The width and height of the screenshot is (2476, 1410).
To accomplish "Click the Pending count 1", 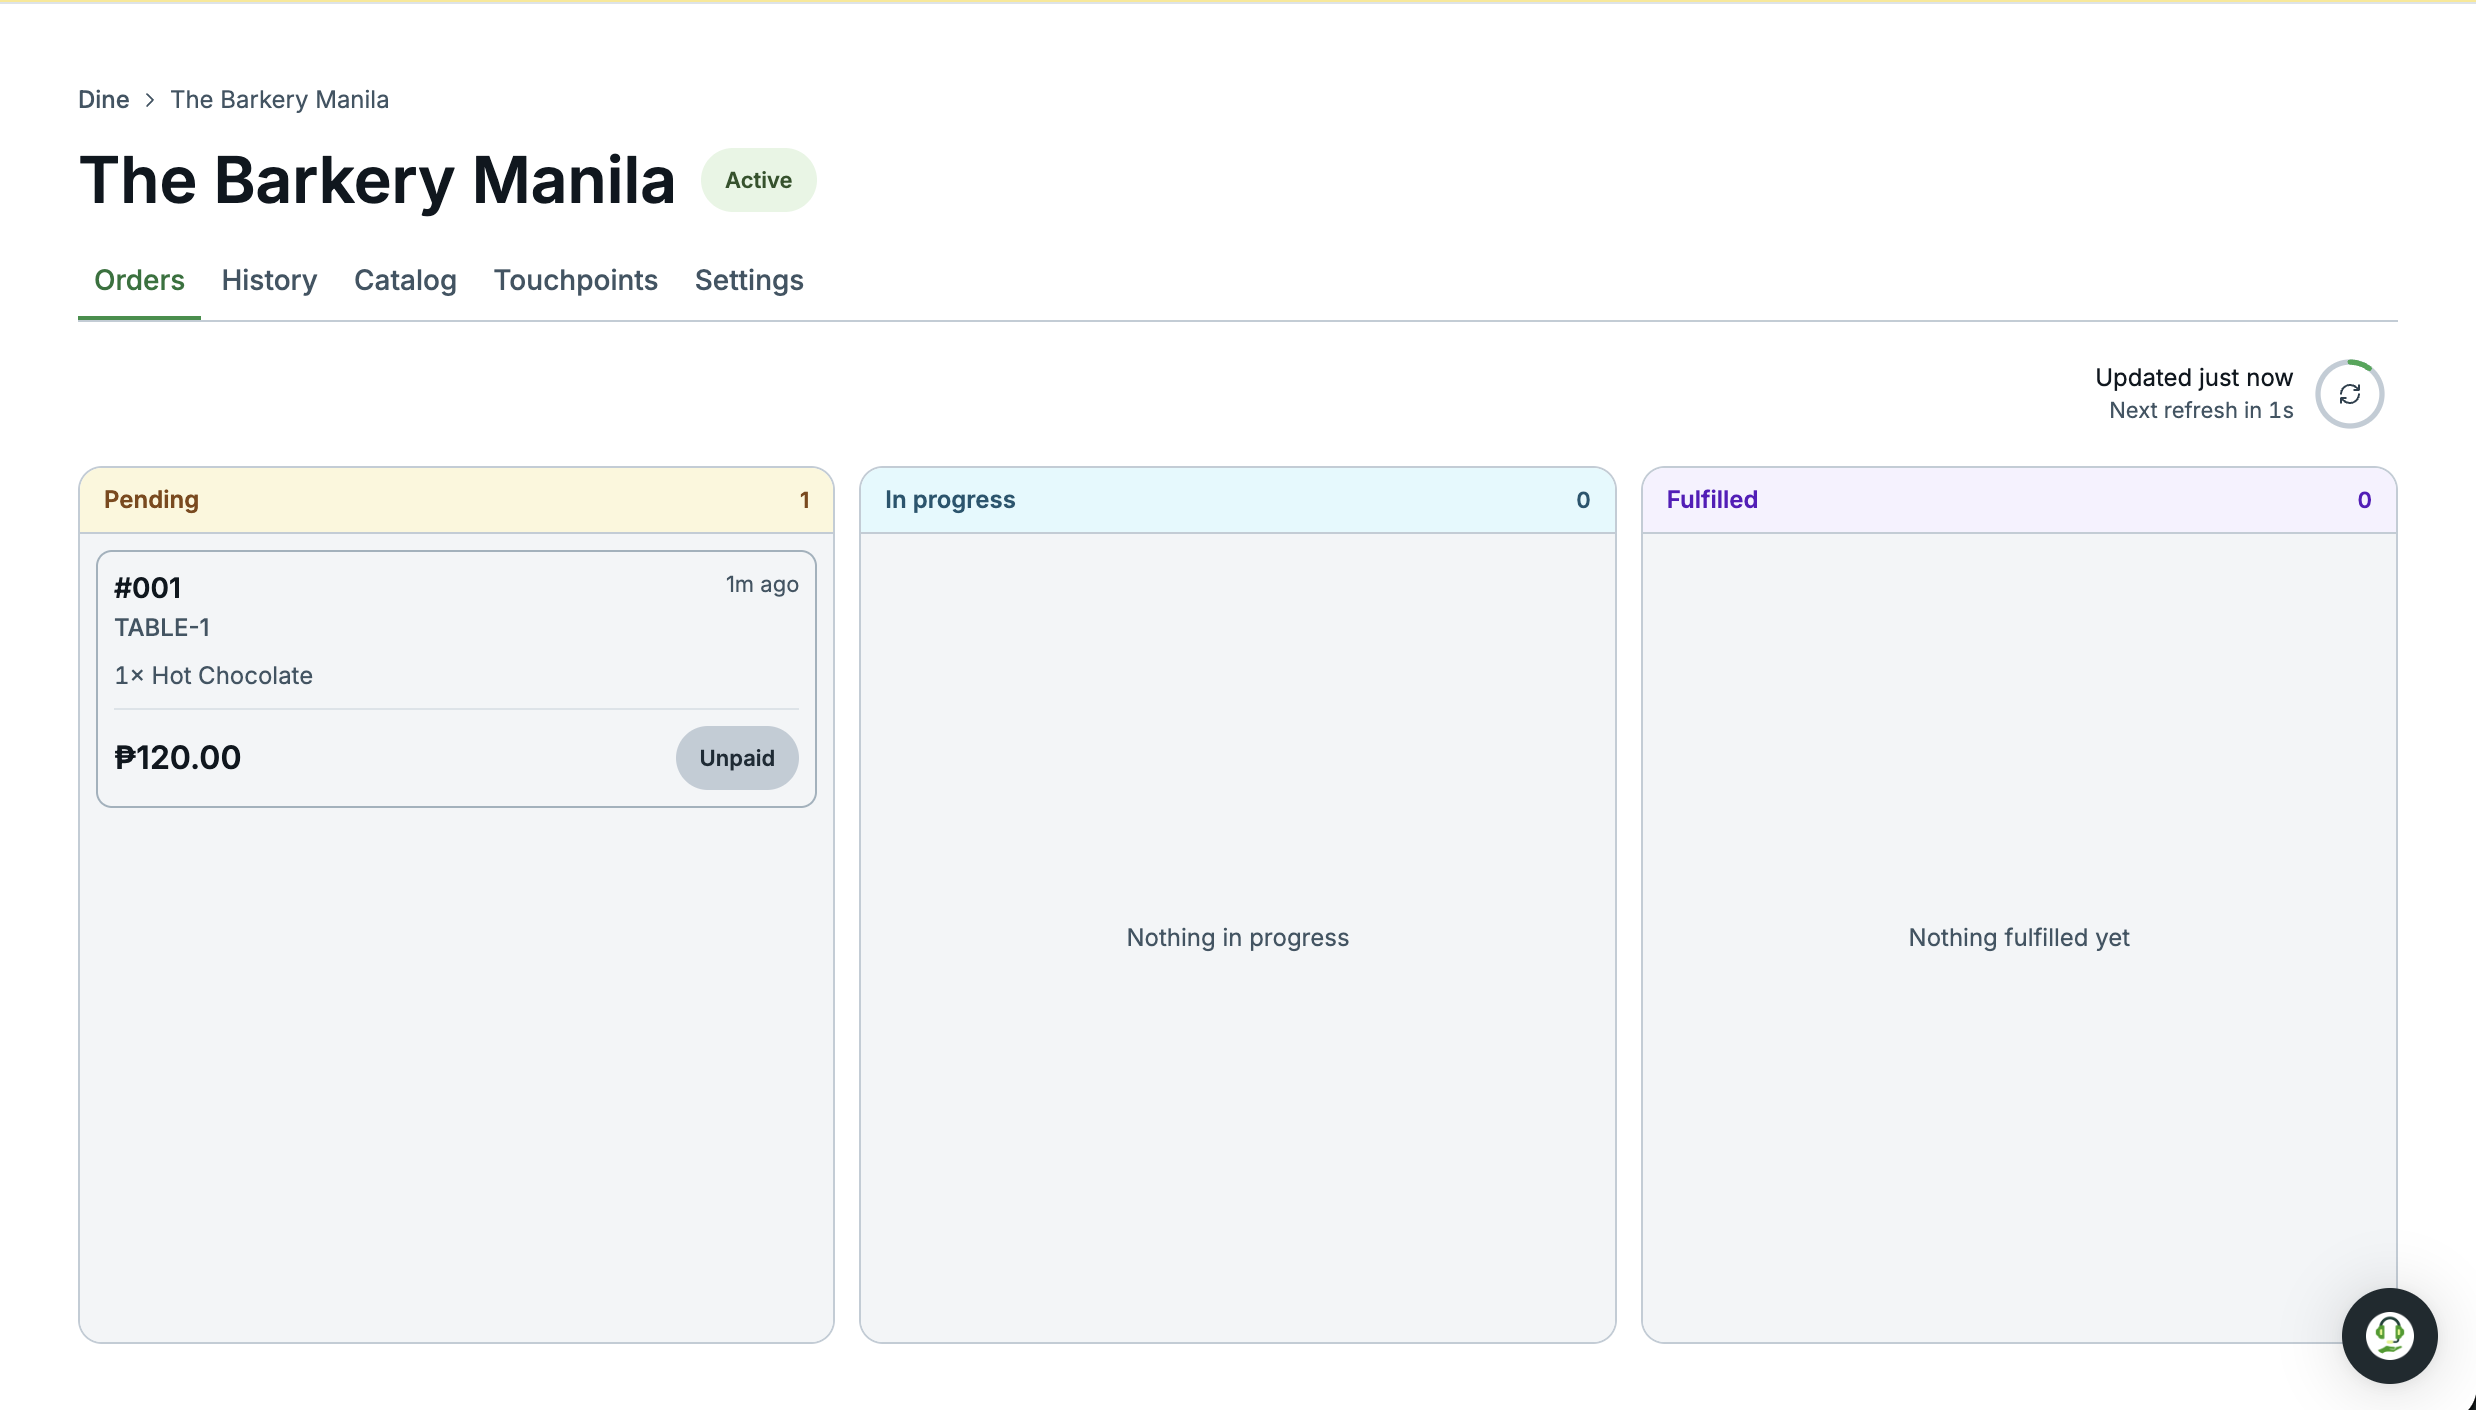I will pos(804,500).
